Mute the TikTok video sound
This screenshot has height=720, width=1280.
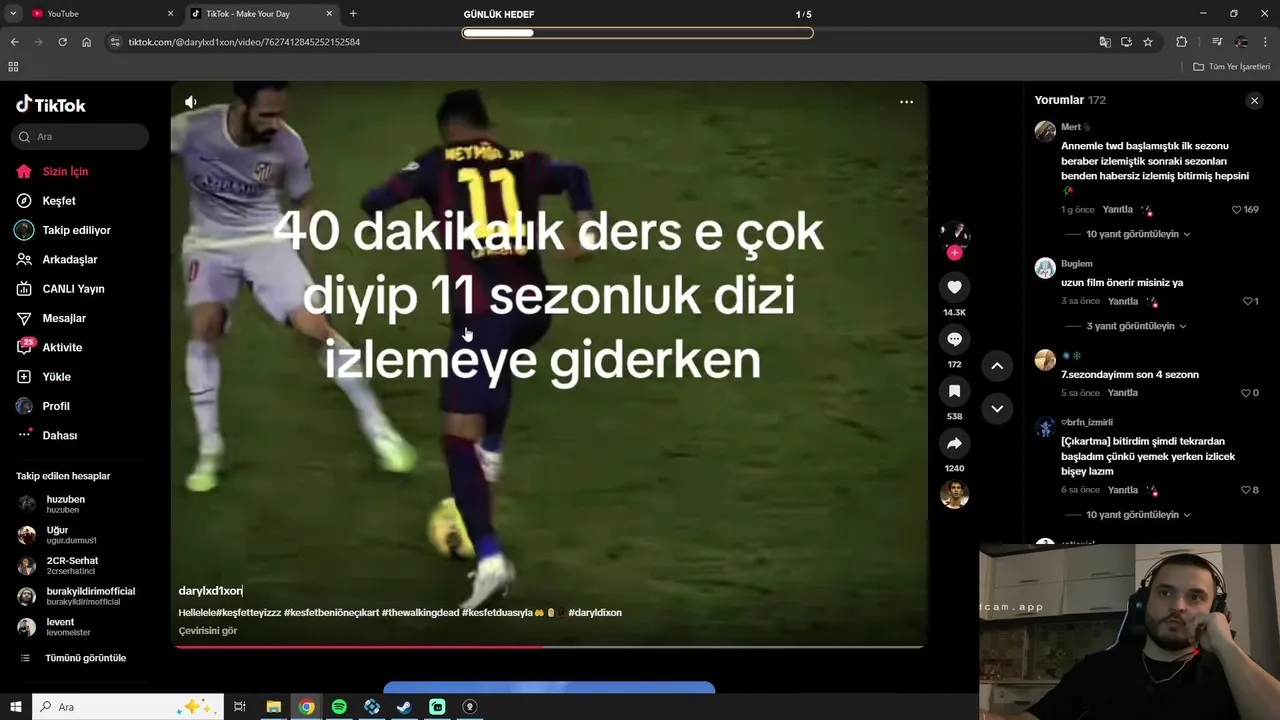coord(191,102)
